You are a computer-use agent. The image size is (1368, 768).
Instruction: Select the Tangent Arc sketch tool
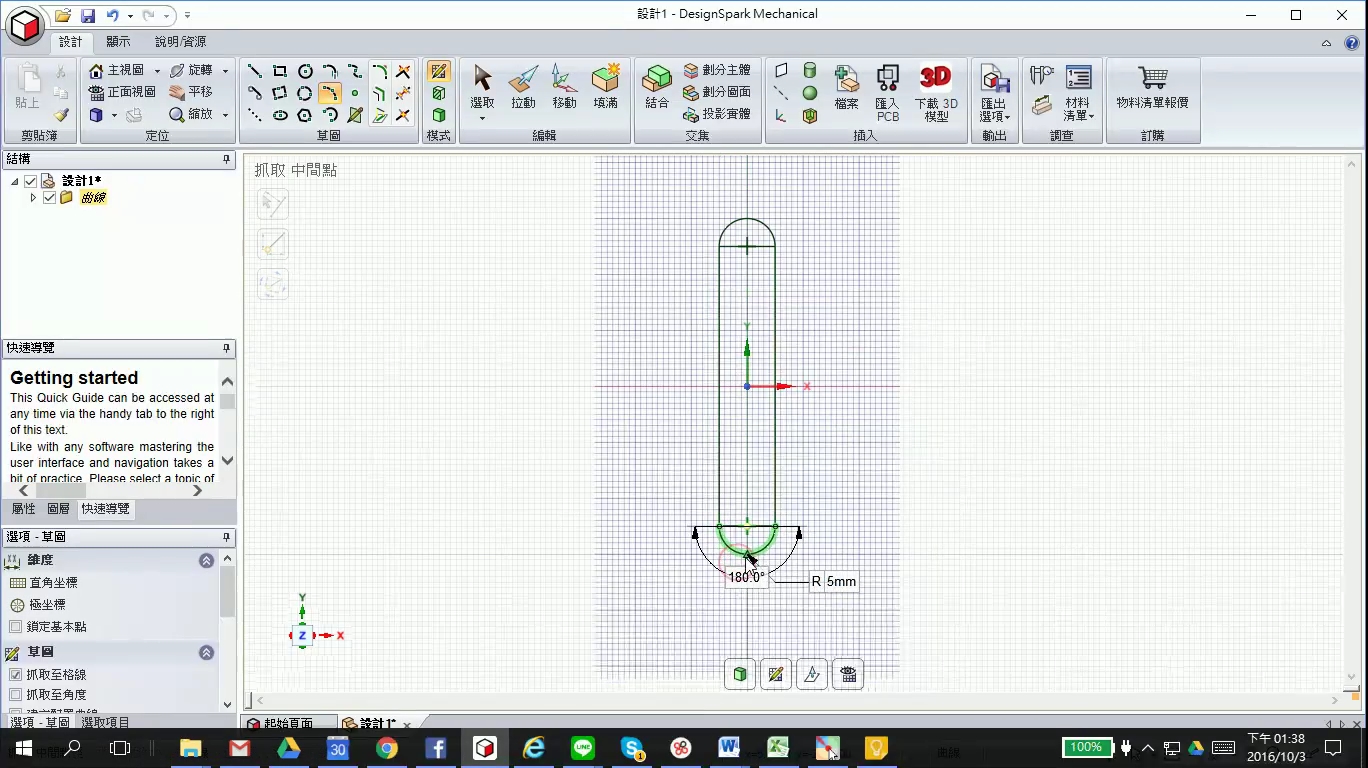point(330,71)
